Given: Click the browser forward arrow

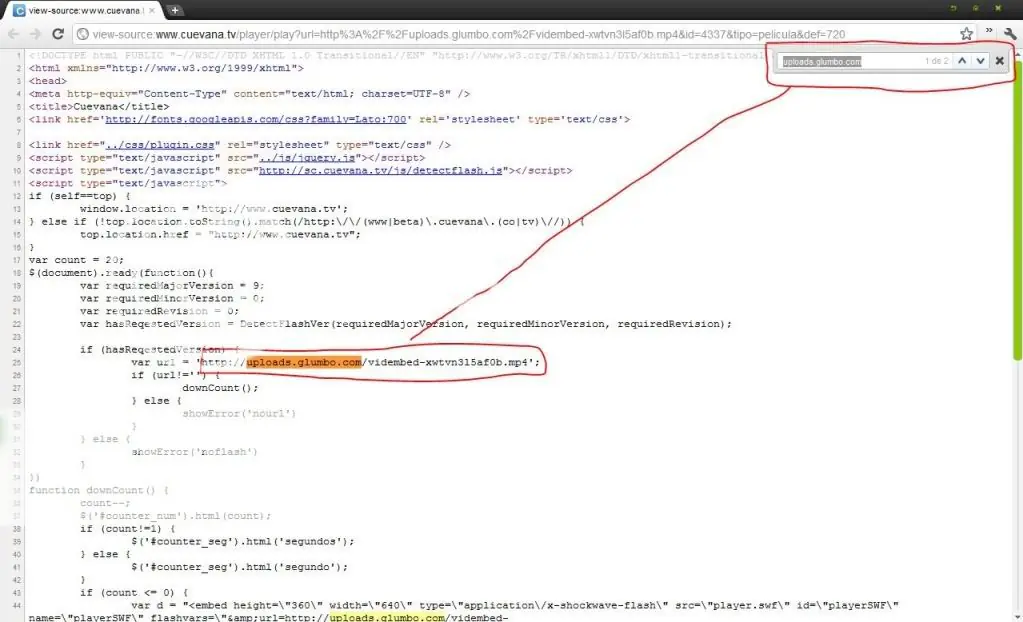Looking at the screenshot, I should (x=35, y=34).
